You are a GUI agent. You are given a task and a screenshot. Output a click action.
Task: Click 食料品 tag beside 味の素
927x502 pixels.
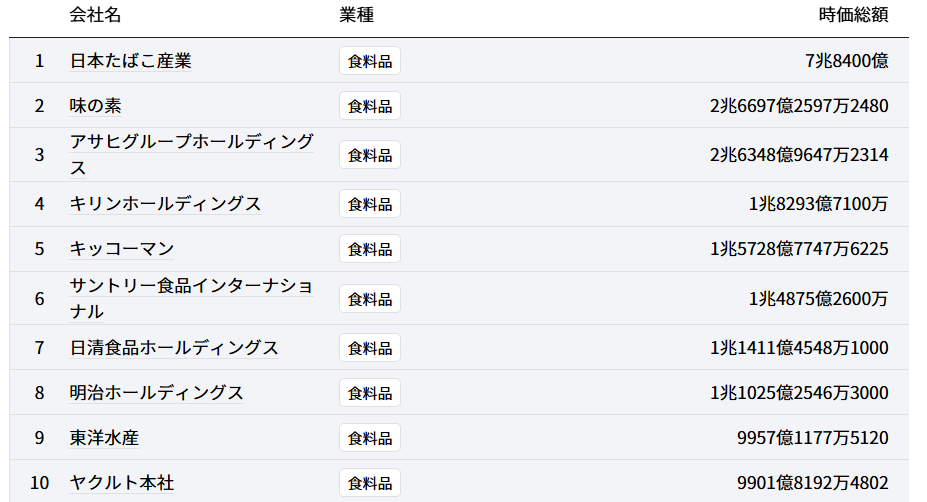pyautogui.click(x=370, y=106)
